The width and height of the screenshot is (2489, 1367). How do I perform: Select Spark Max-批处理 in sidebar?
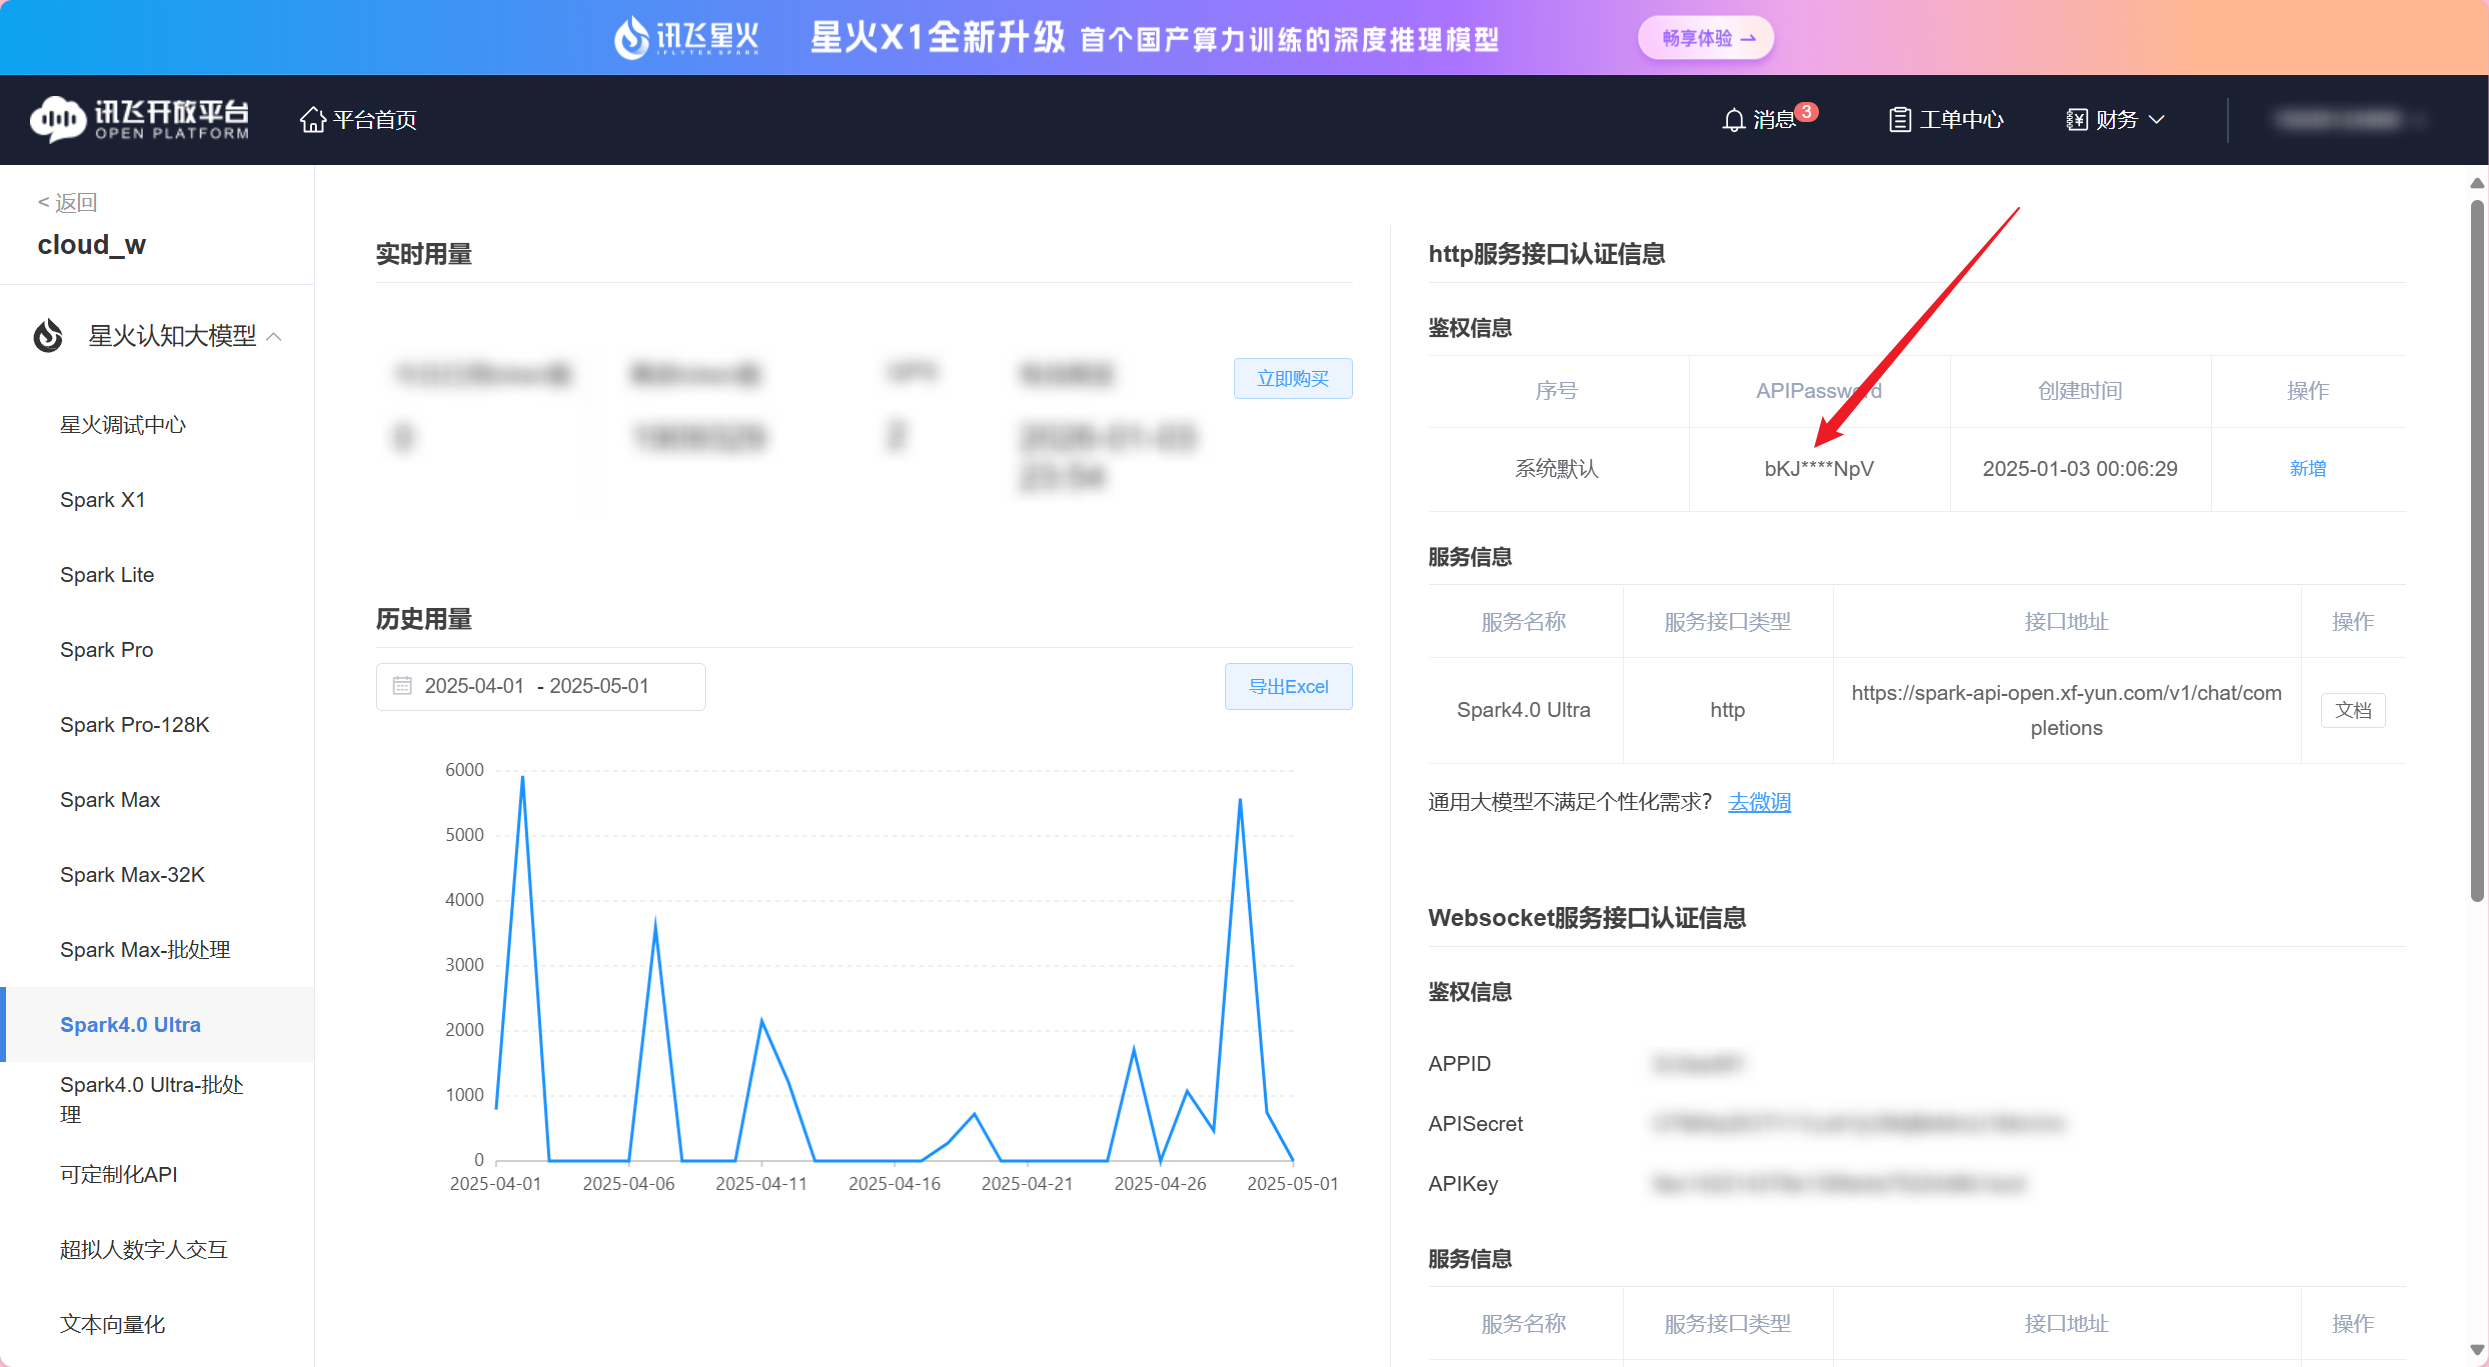(145, 950)
